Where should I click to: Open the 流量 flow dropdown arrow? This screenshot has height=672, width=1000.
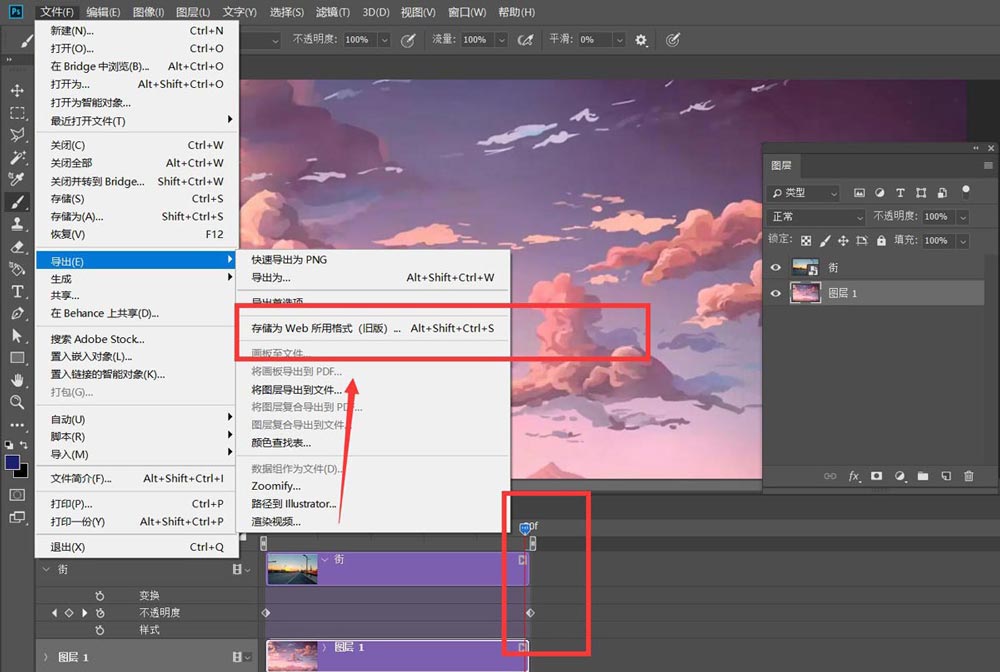[501, 40]
